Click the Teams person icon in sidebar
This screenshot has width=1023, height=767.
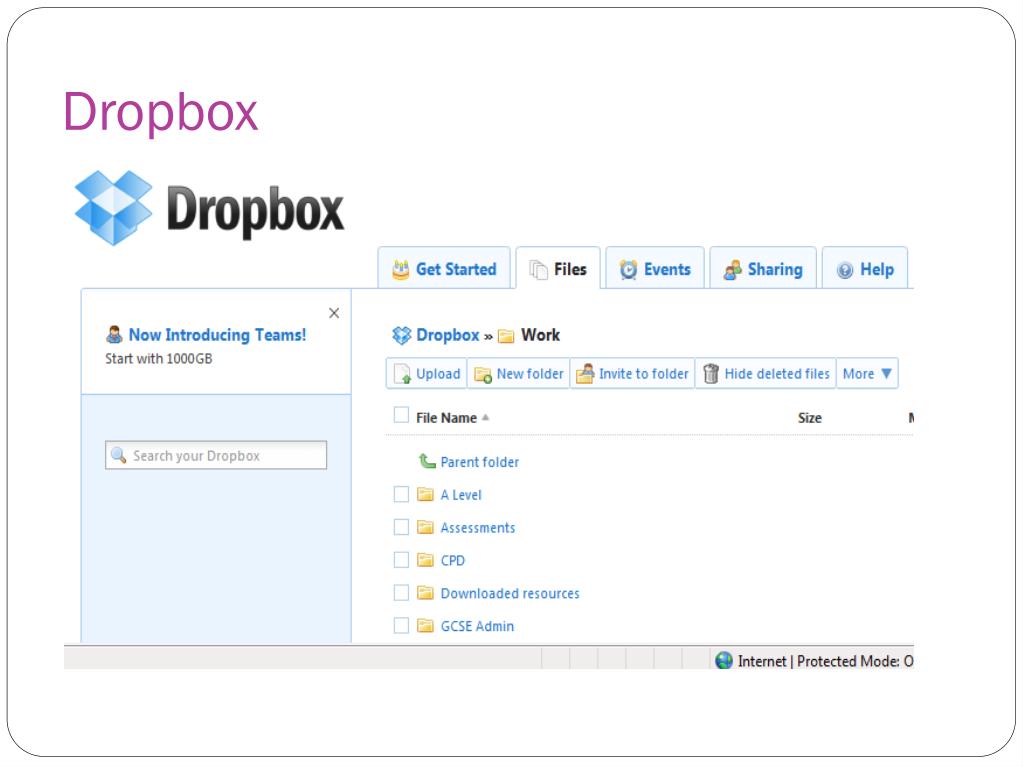114,335
